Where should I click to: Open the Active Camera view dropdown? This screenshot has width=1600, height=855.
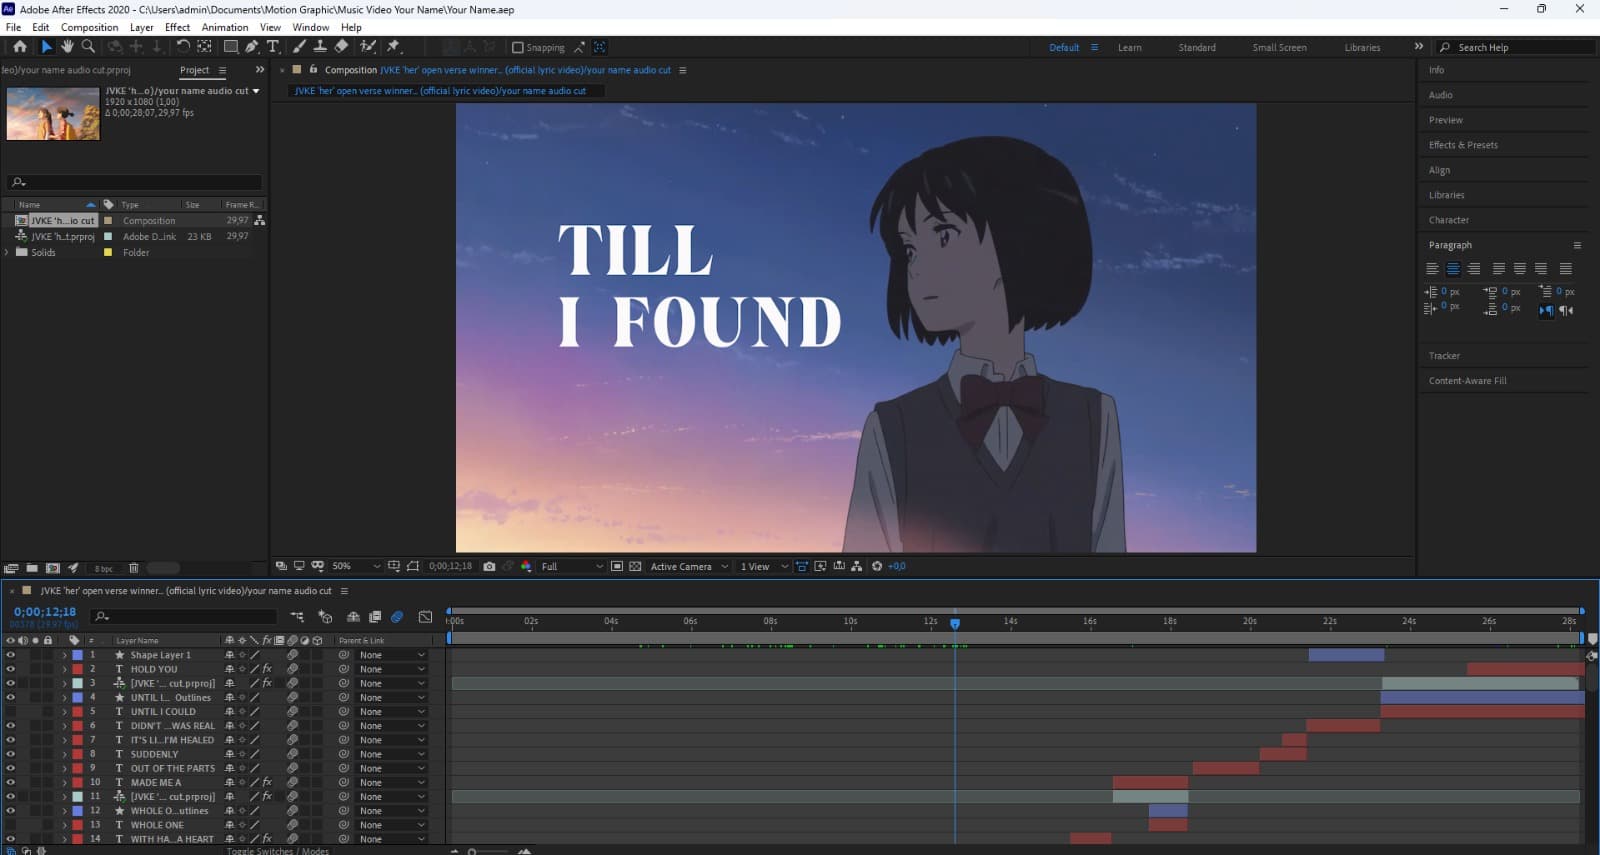coord(689,566)
